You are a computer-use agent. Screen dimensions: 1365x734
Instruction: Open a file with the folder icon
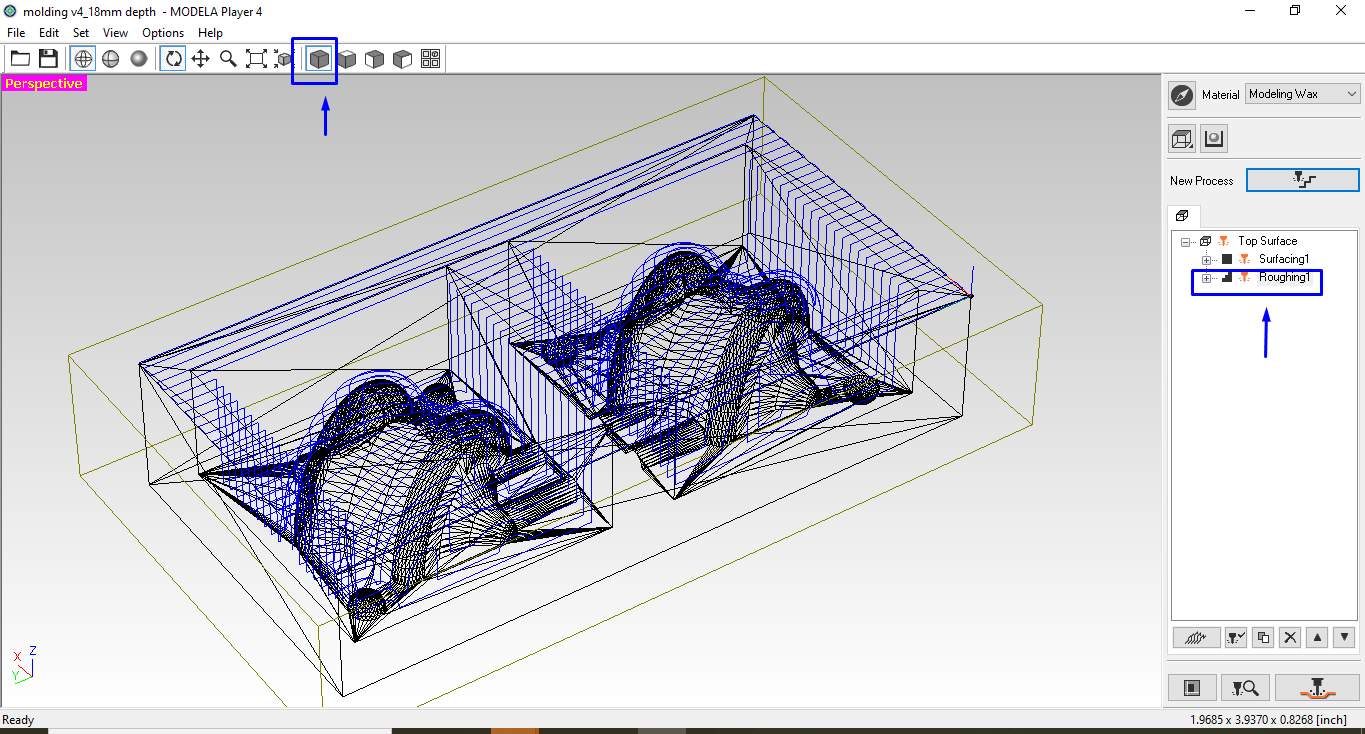[20, 59]
